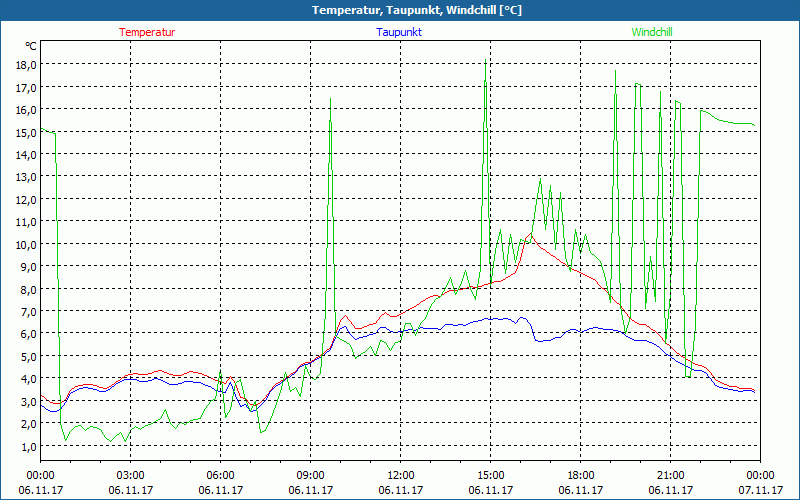Image resolution: width=800 pixels, height=500 pixels.
Task: Select the 18,0 y-axis value label
Action: point(24,64)
